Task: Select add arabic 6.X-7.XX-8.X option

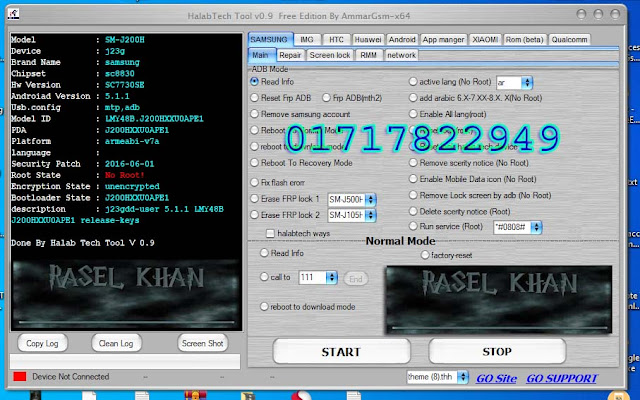Action: coord(413,98)
